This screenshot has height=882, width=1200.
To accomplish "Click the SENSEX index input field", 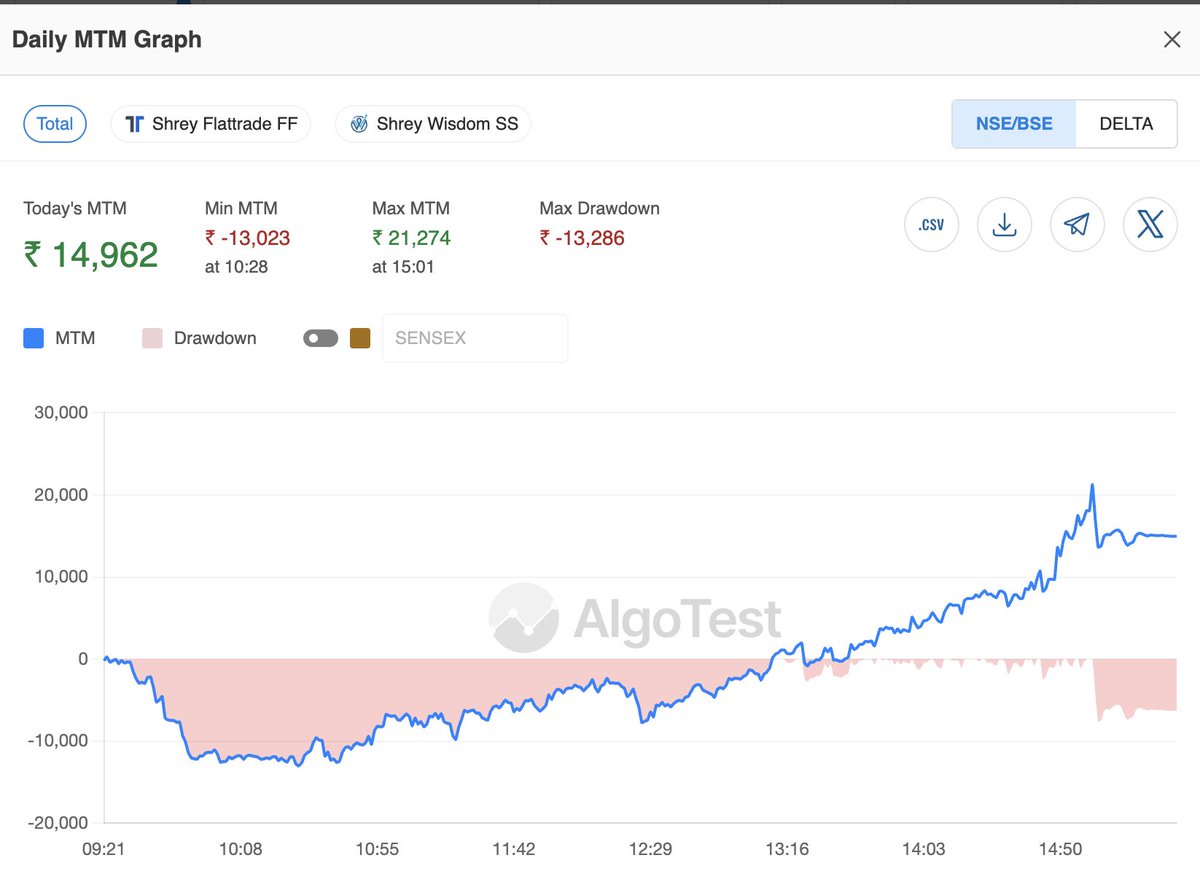I will [x=475, y=338].
